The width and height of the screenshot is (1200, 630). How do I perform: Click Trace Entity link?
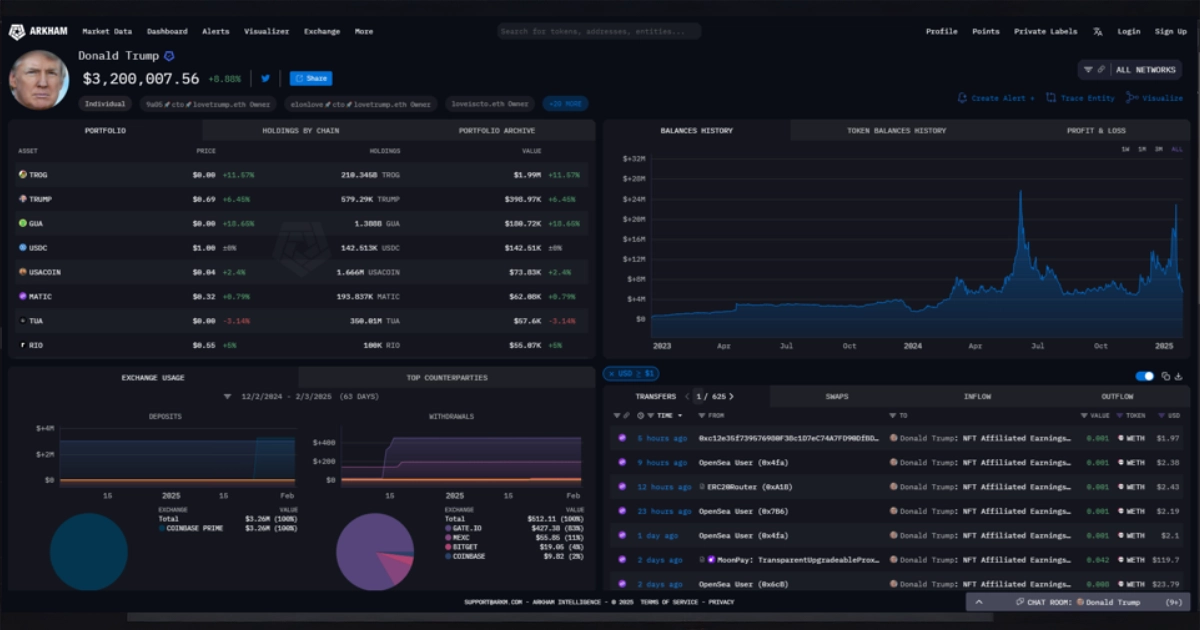pos(1080,98)
